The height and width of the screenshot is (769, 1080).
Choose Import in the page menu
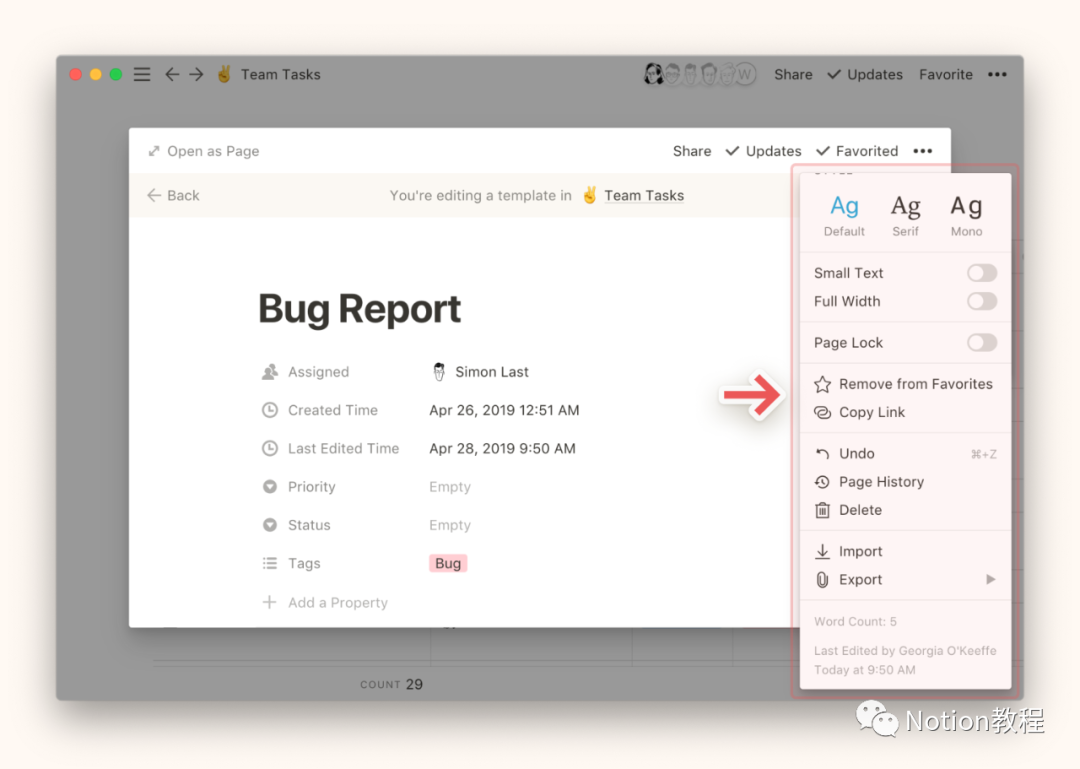860,551
